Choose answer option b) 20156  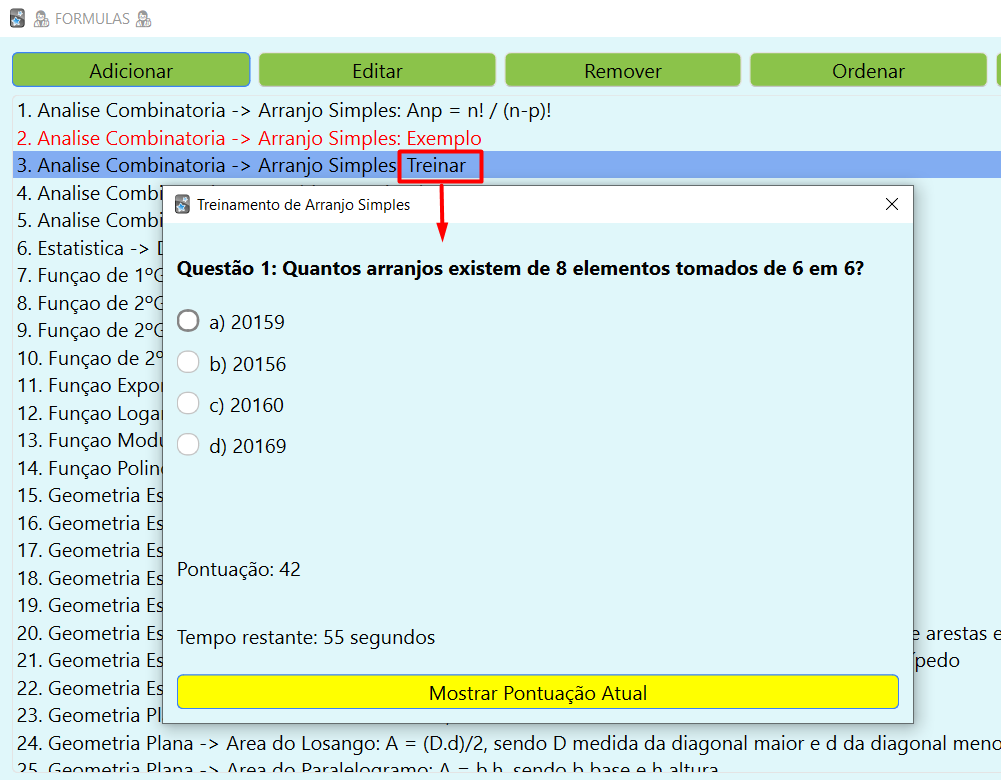[x=189, y=364]
